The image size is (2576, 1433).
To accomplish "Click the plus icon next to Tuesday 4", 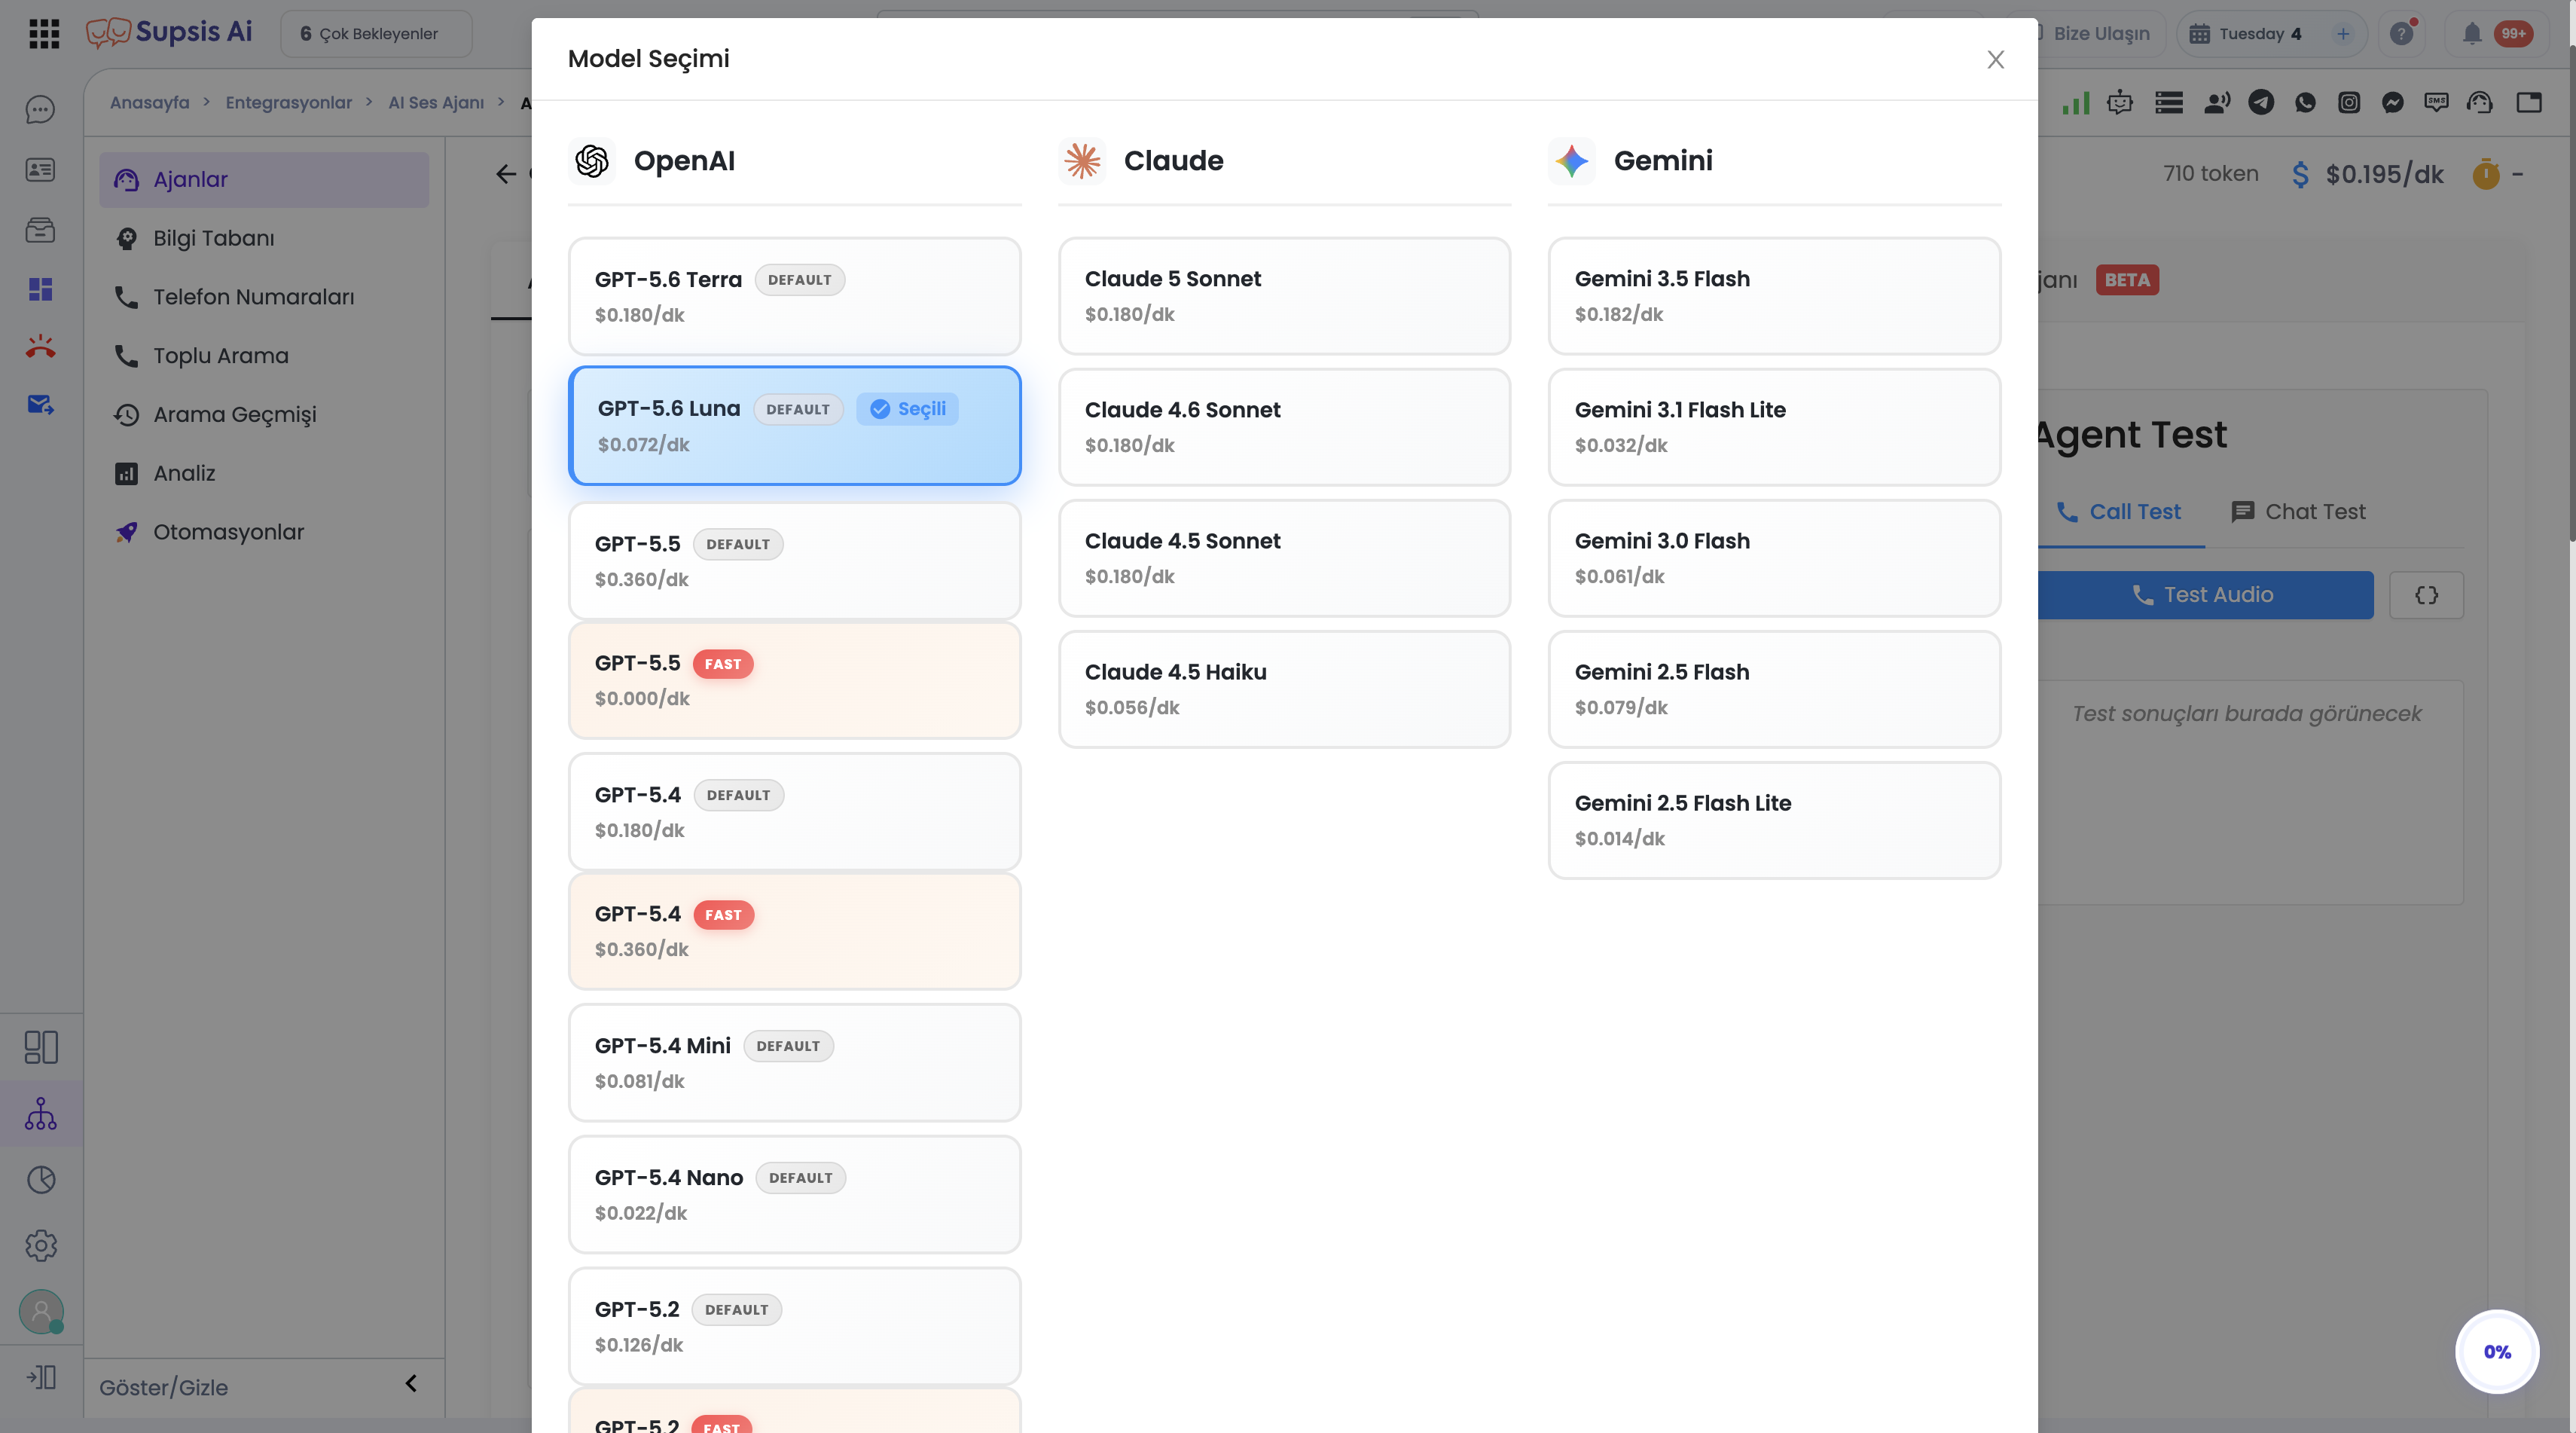I will pos(2343,34).
